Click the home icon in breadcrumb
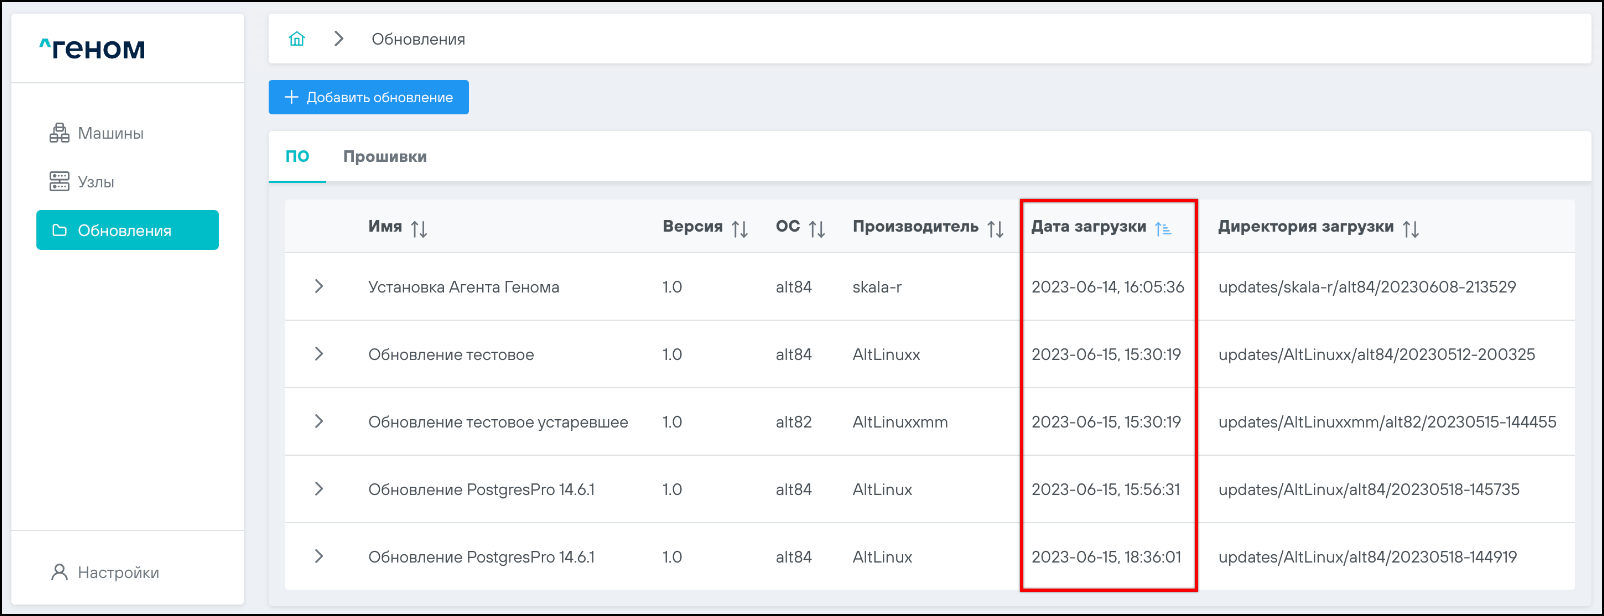This screenshot has width=1604, height=616. 297,39
